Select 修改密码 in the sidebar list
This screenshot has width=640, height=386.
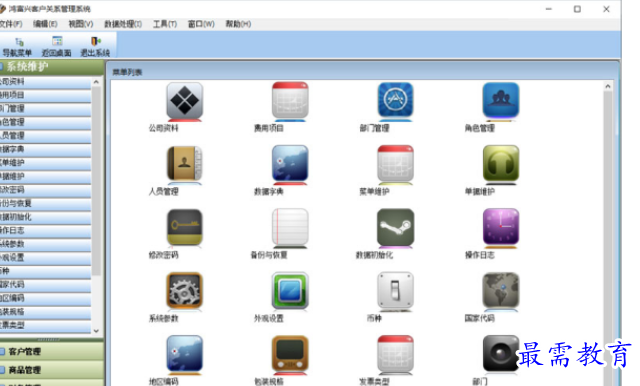pyautogui.click(x=45, y=190)
